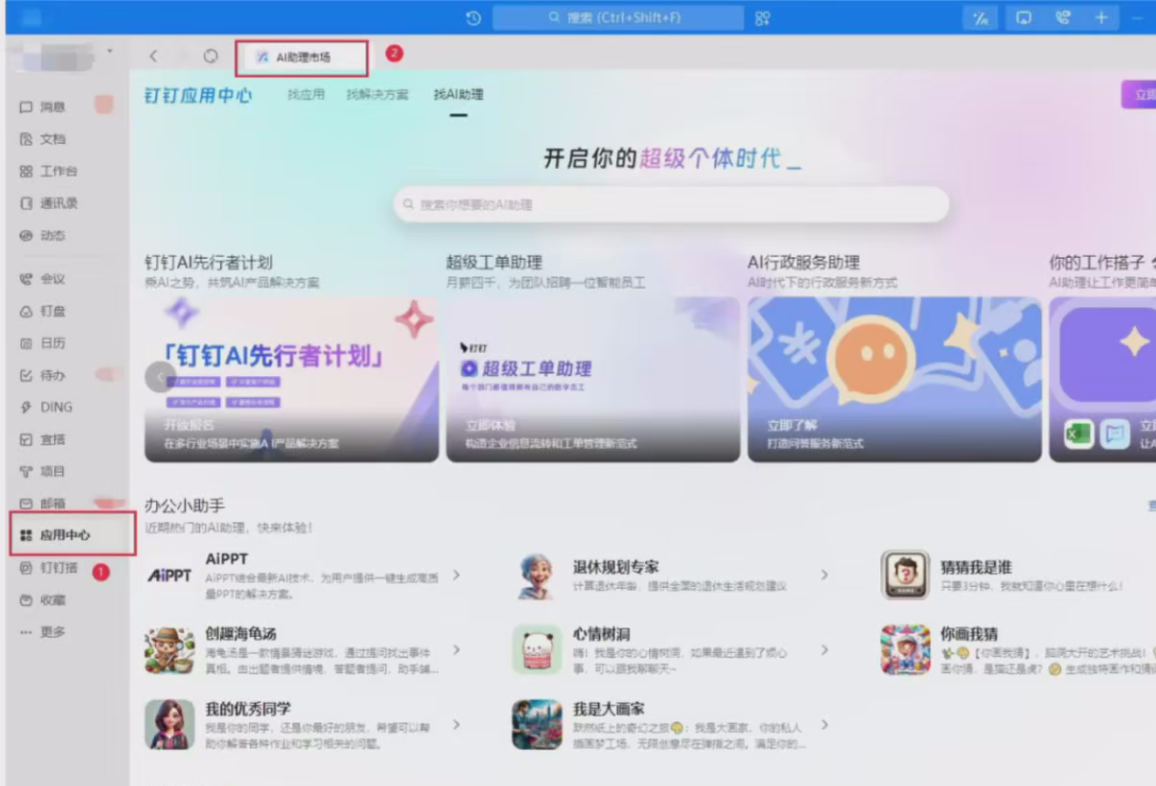Go back with the left arrow button
The image size is (1156, 786).
pyautogui.click(x=153, y=56)
